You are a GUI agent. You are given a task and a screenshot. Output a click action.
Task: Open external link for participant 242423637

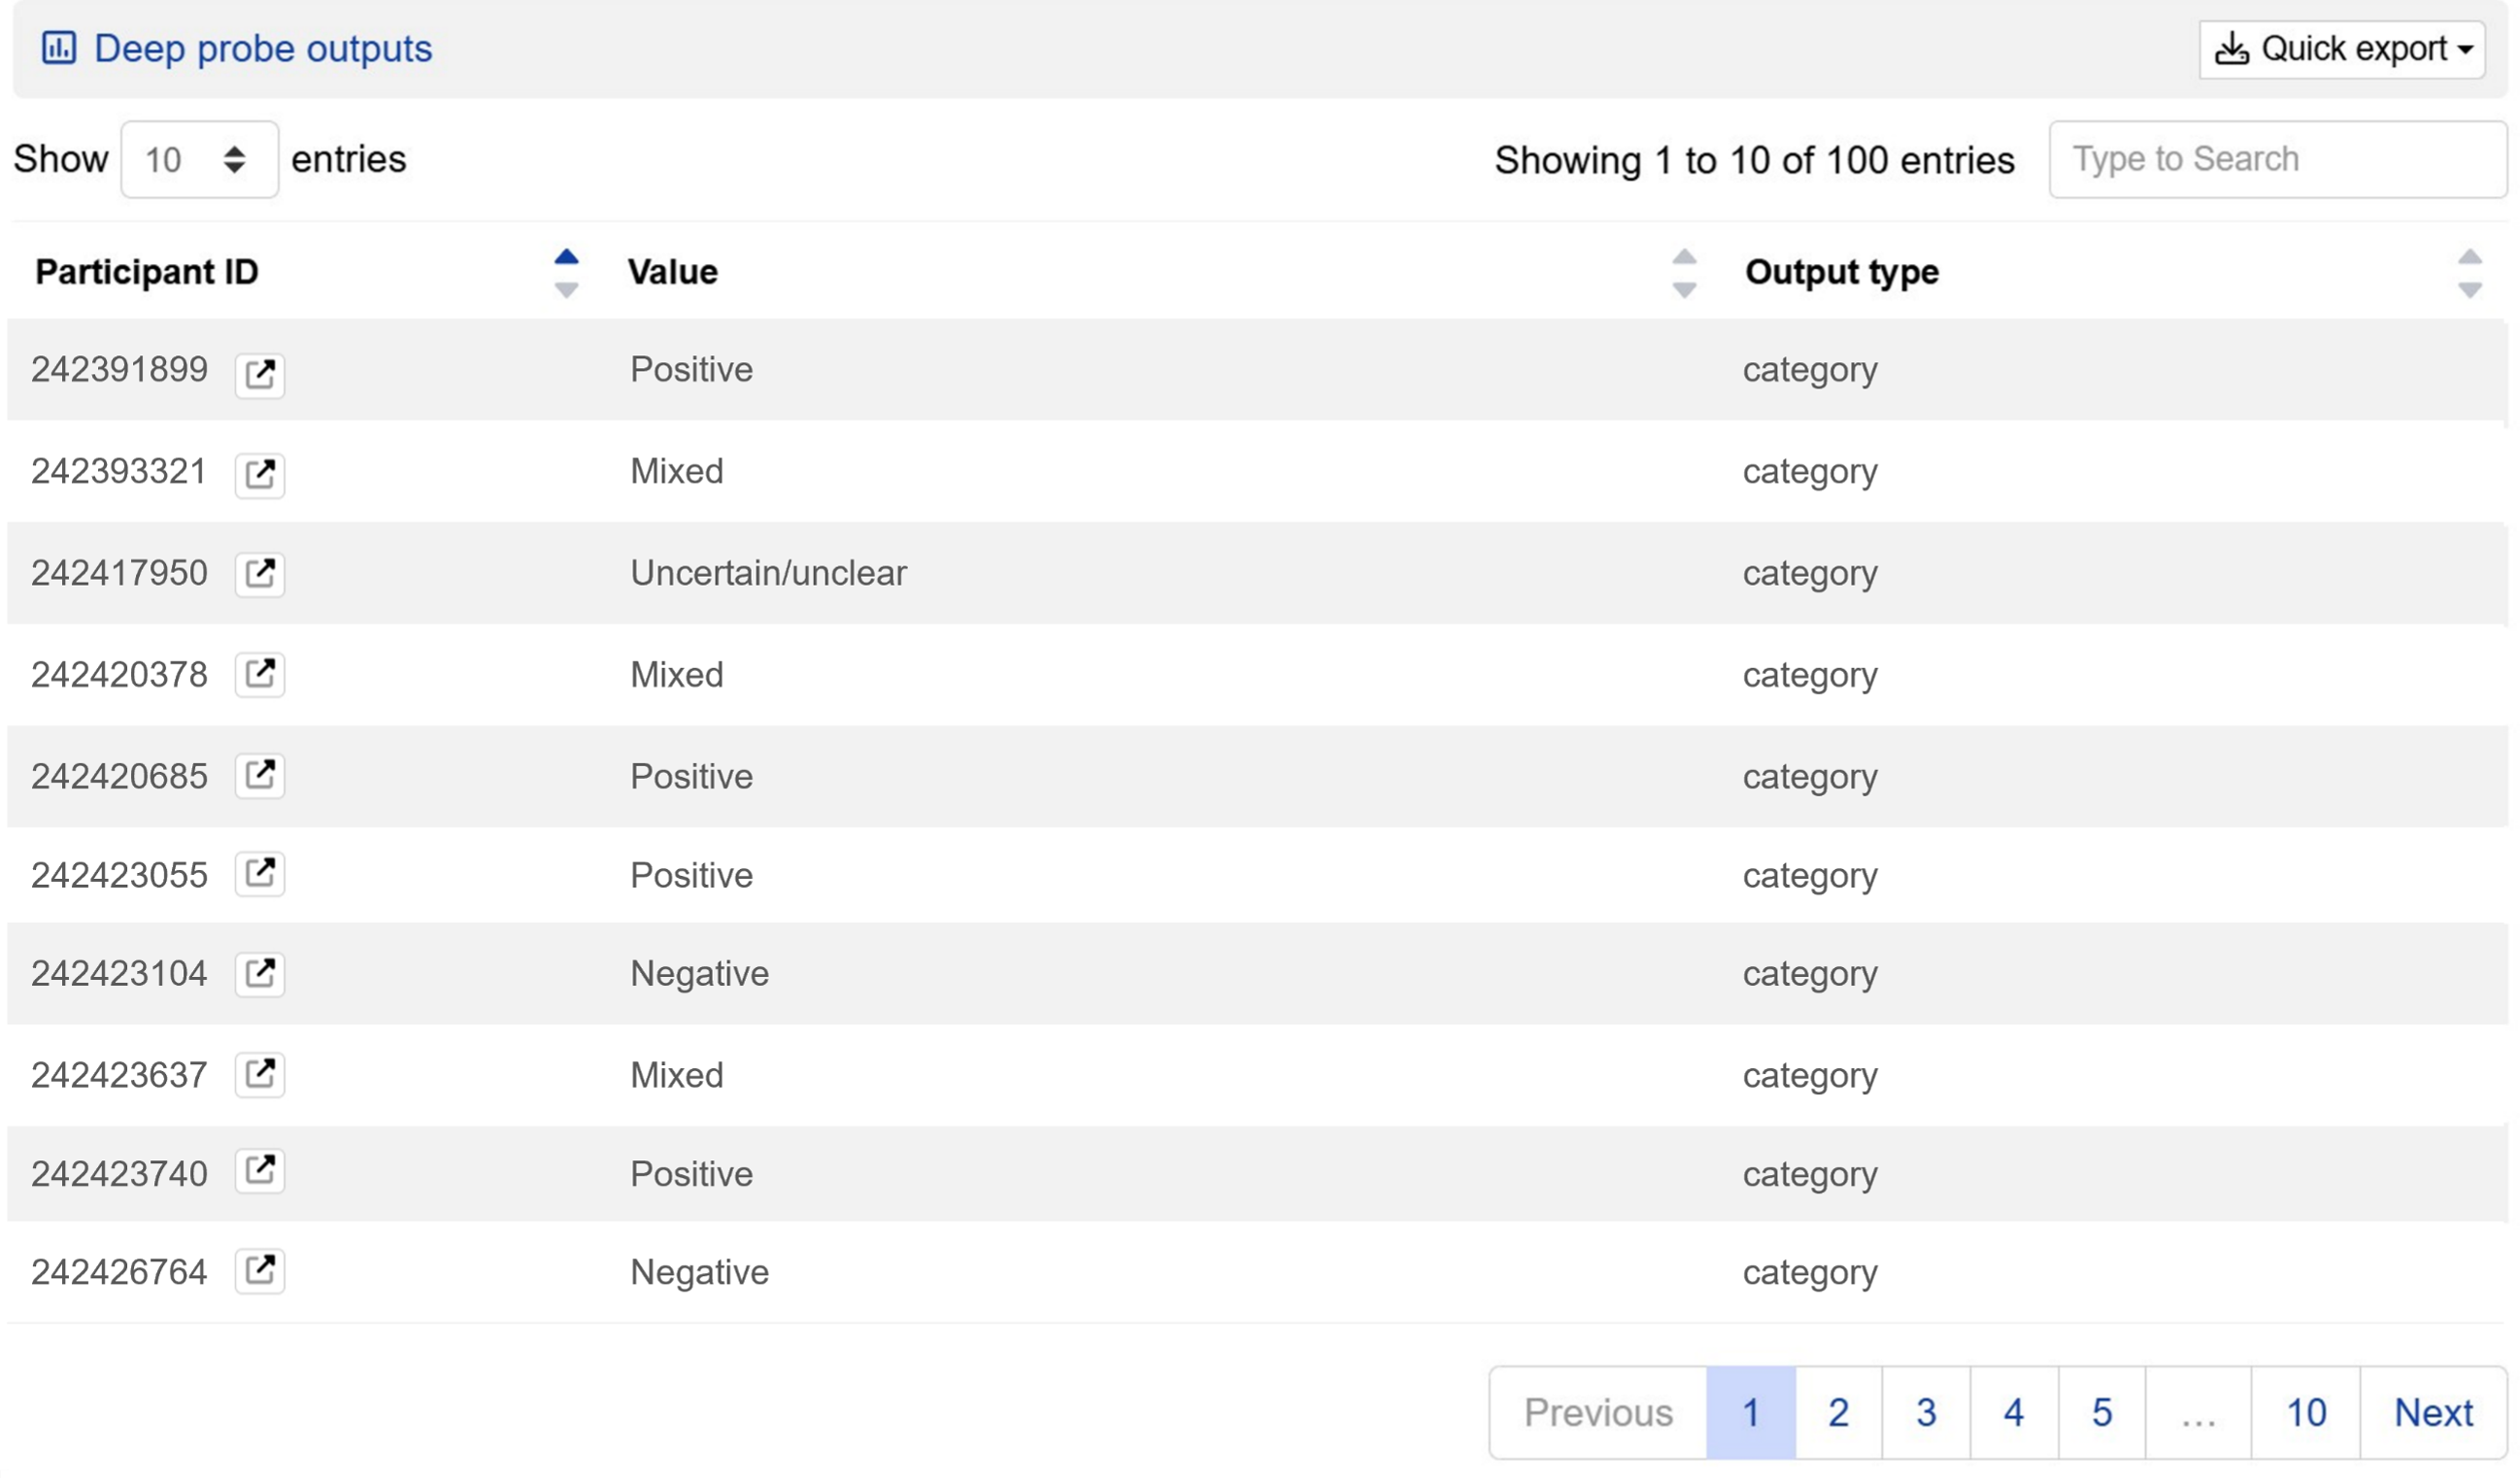point(260,1074)
